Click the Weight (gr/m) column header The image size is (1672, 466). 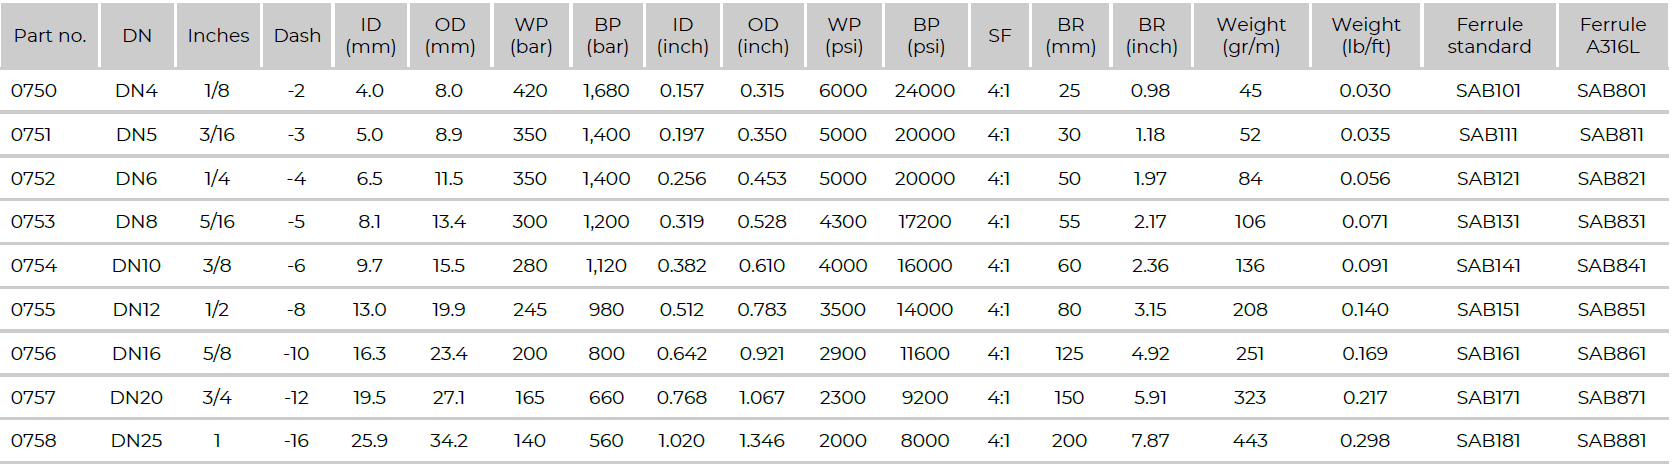tap(1251, 36)
